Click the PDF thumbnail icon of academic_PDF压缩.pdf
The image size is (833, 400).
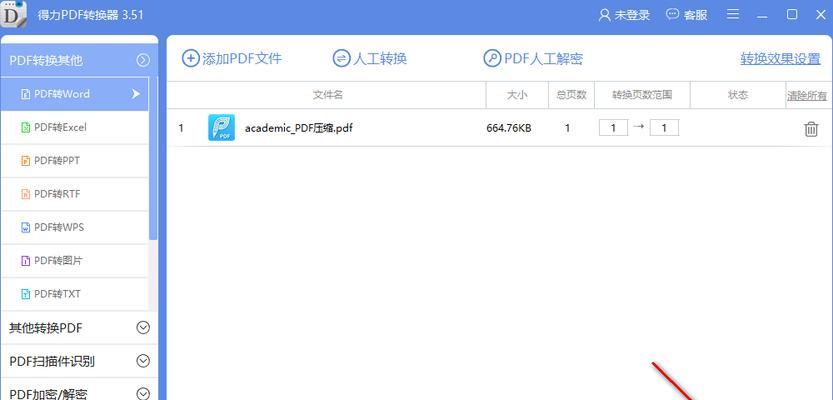coord(222,127)
